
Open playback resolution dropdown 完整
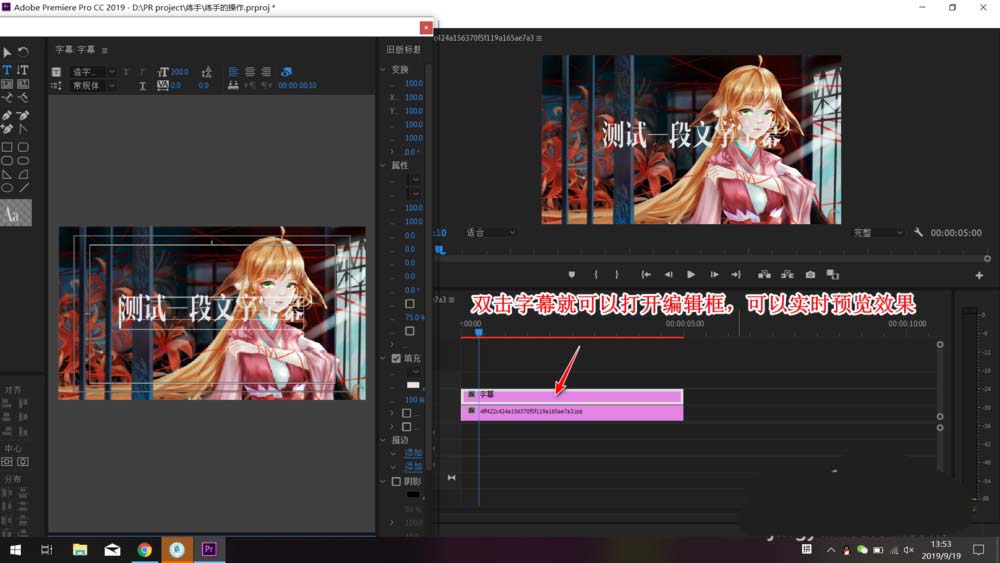(x=878, y=233)
